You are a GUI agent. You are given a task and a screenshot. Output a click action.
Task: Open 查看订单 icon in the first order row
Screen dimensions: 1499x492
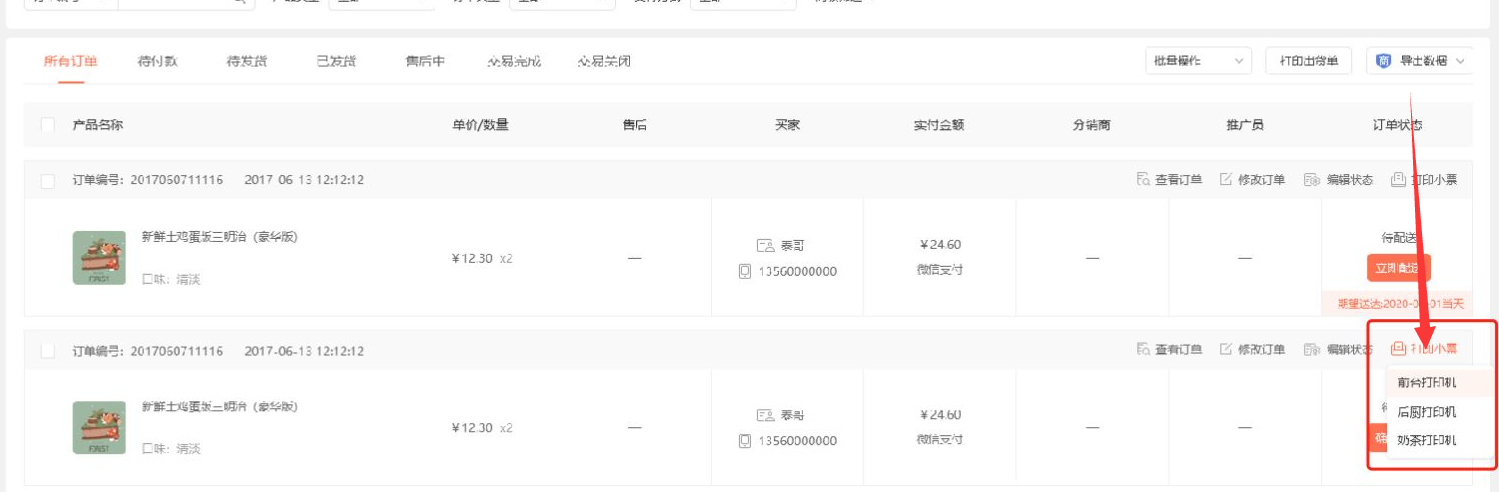pos(1143,180)
